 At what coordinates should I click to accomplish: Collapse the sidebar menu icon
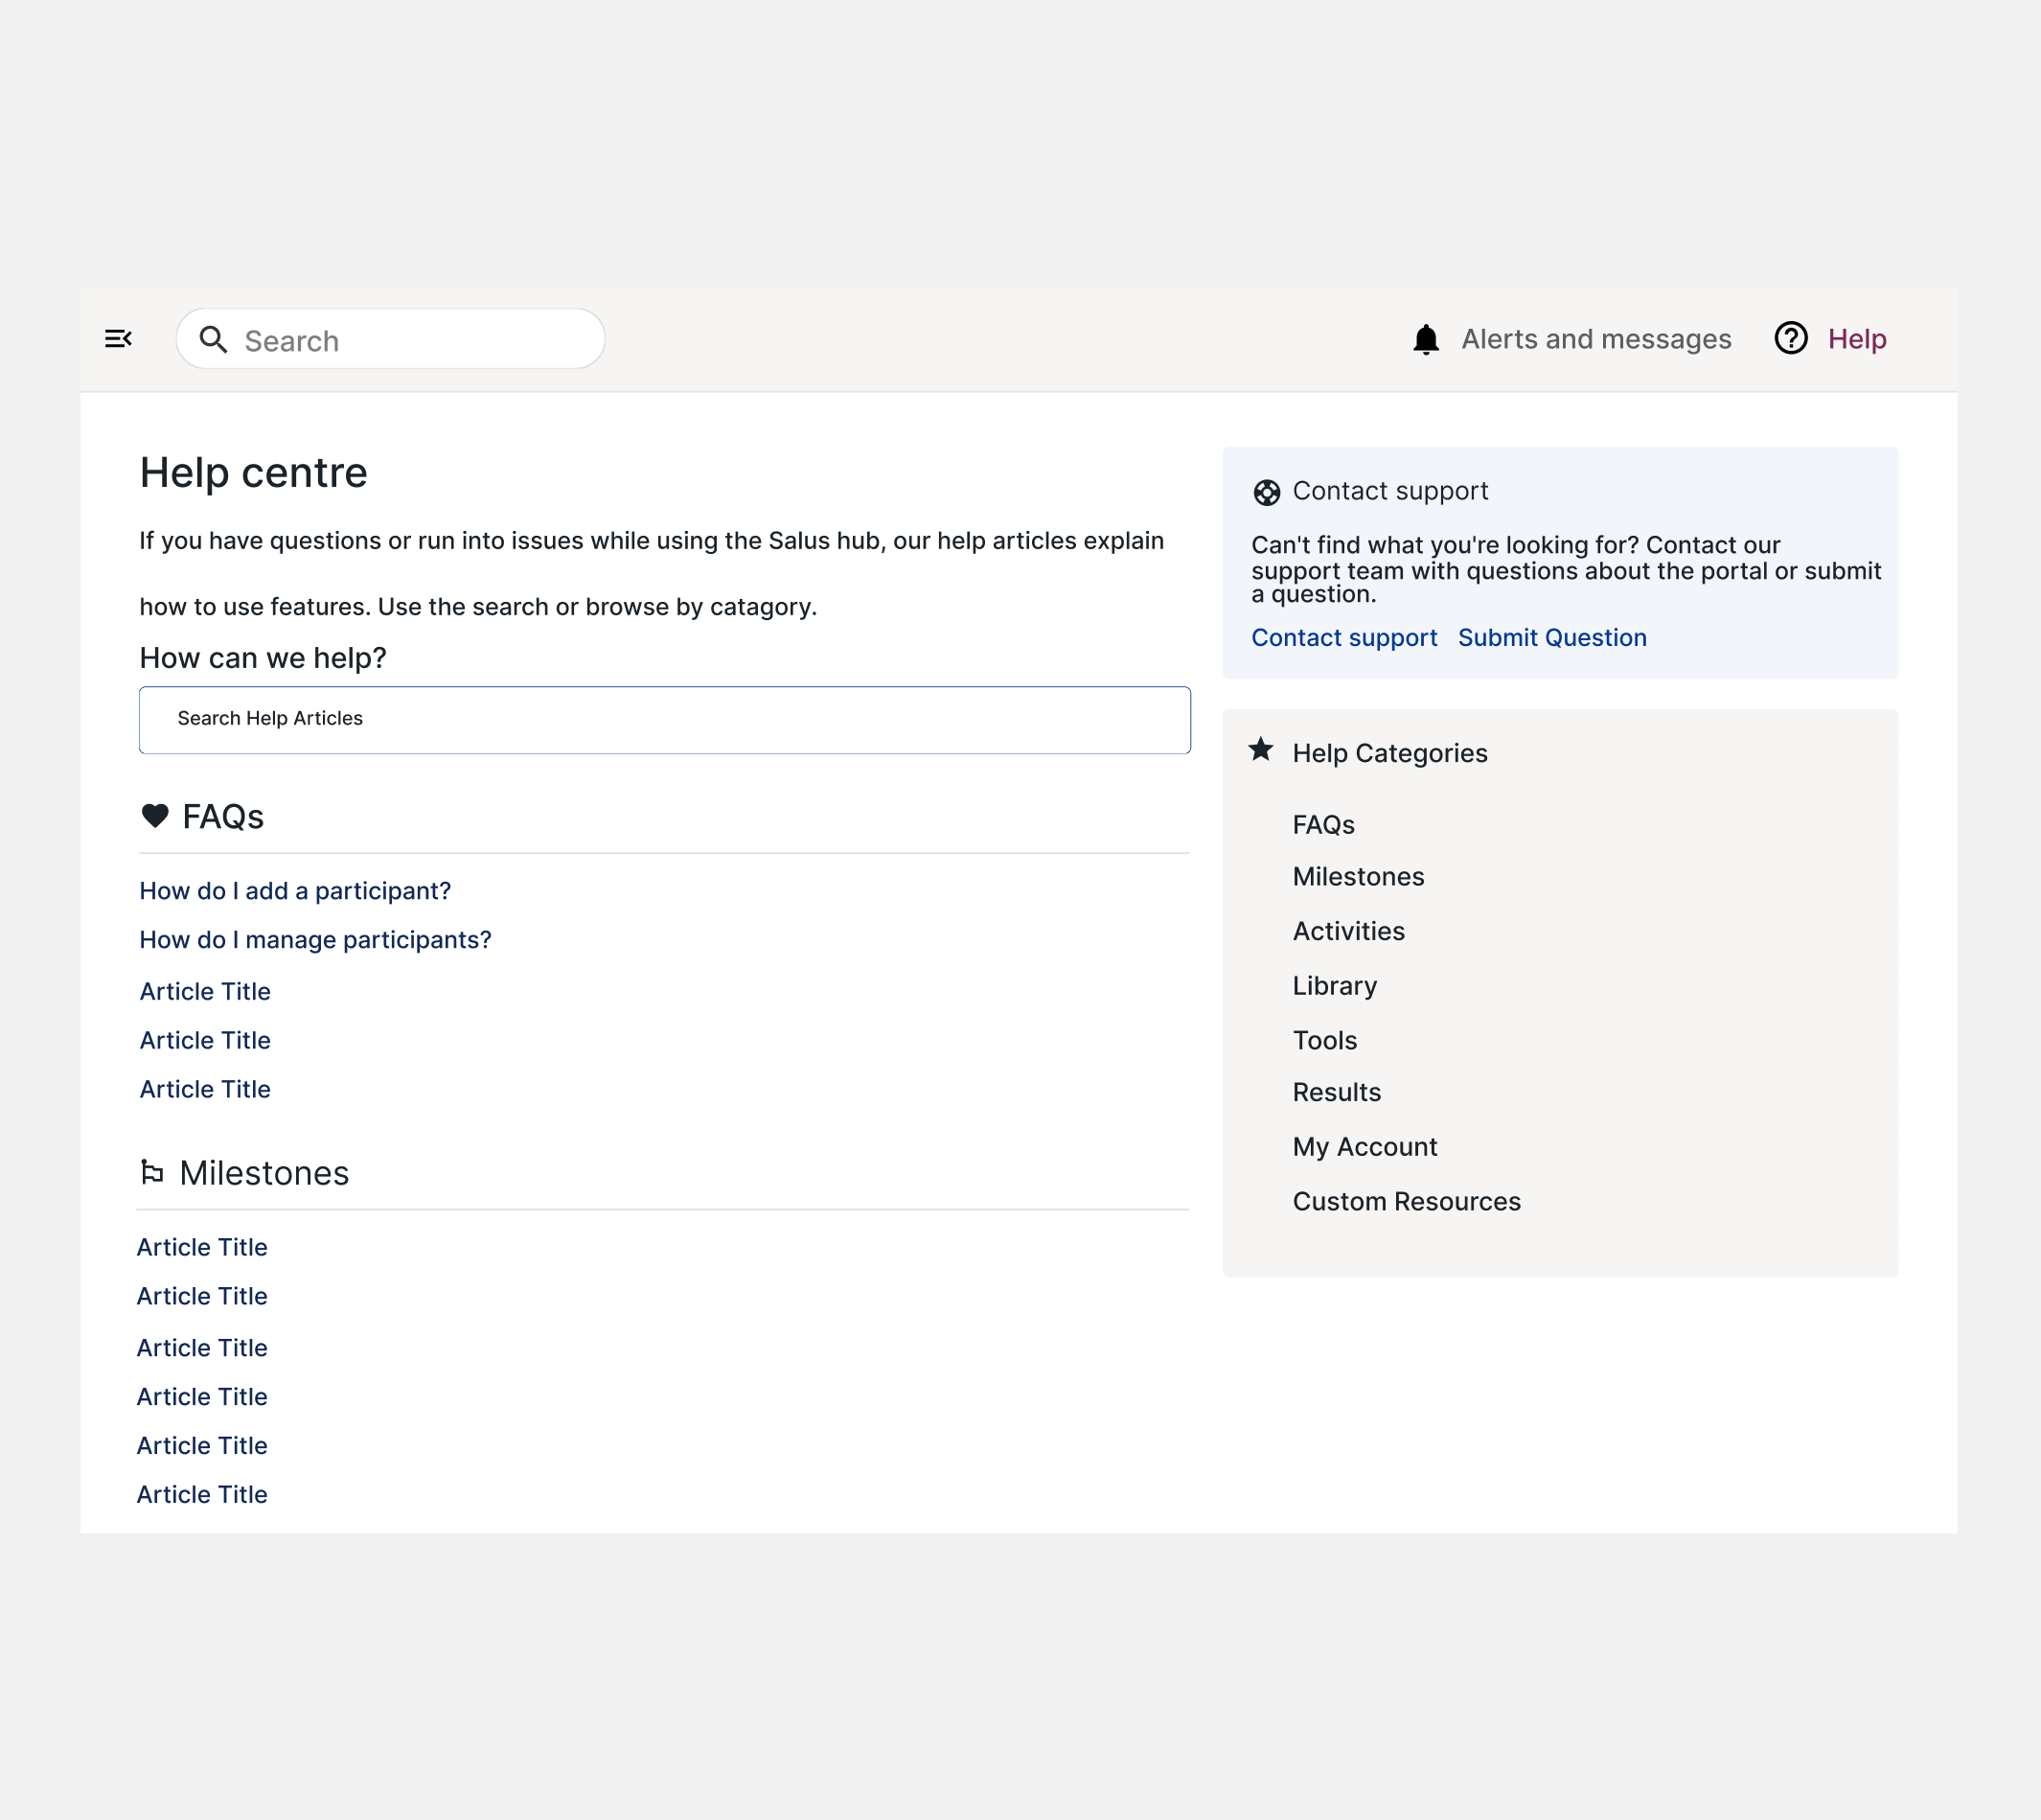[x=118, y=339]
